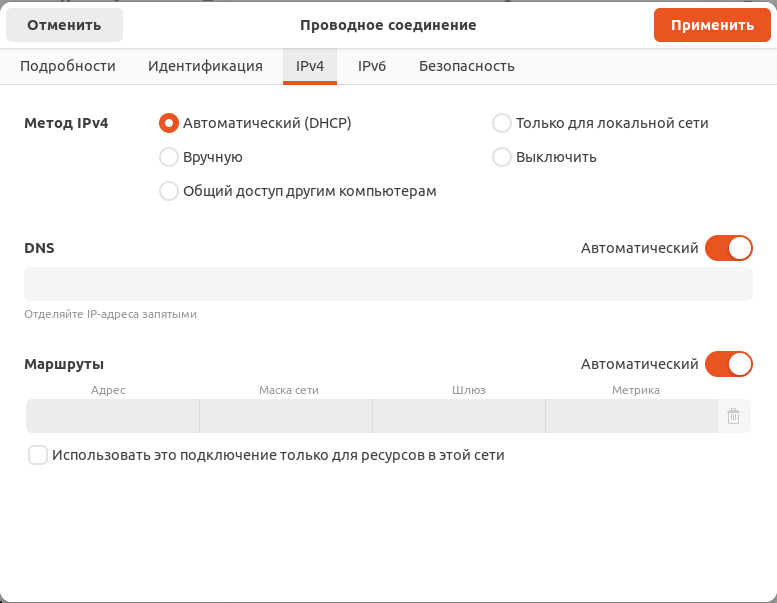
Task: Select the Вручную IPv4 method
Action: (x=168, y=157)
